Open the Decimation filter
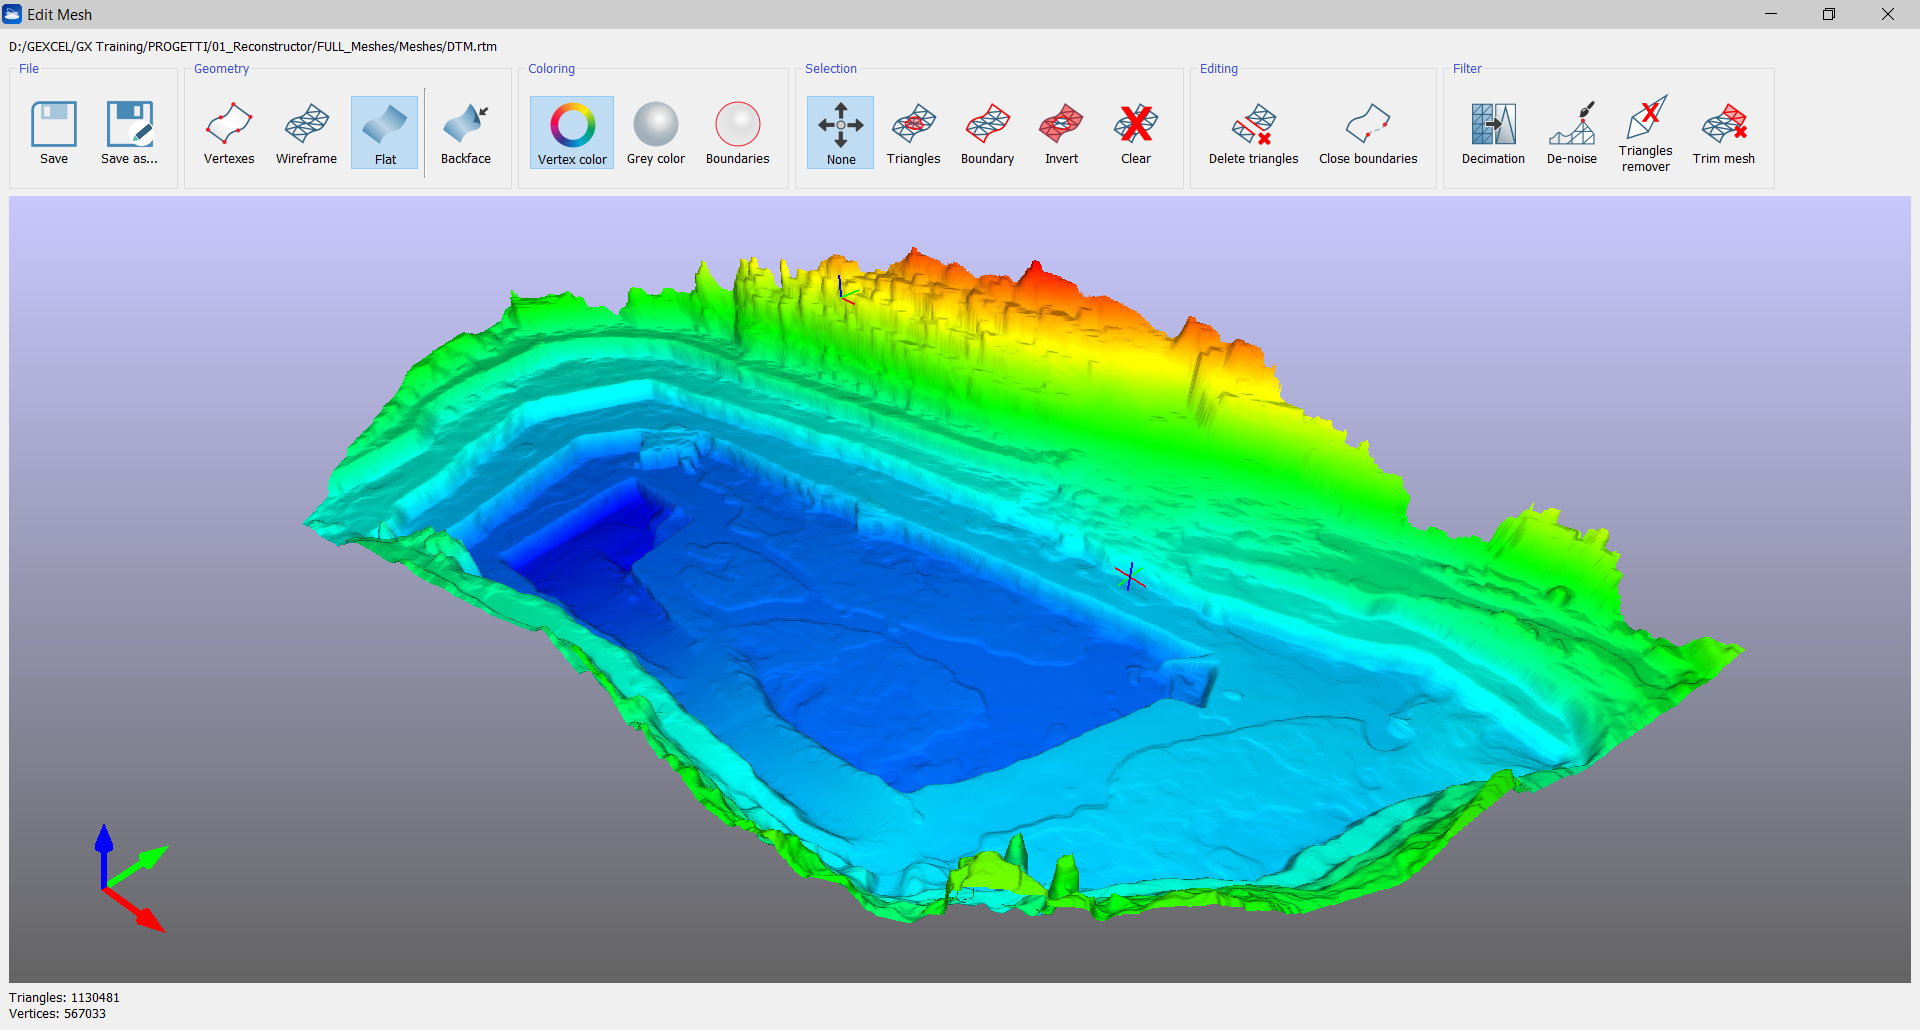The height and width of the screenshot is (1030, 1920). click(x=1493, y=132)
